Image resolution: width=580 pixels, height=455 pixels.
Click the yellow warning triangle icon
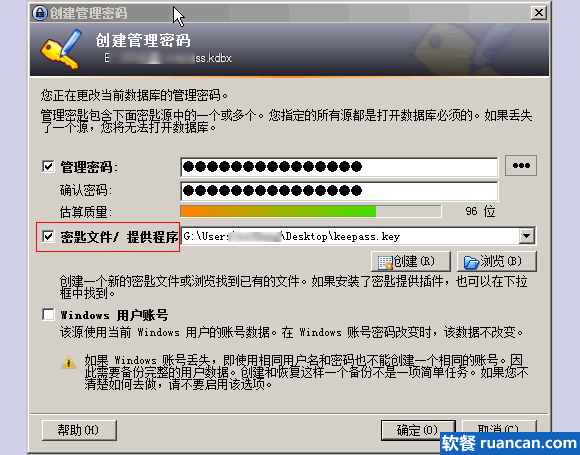(x=68, y=363)
